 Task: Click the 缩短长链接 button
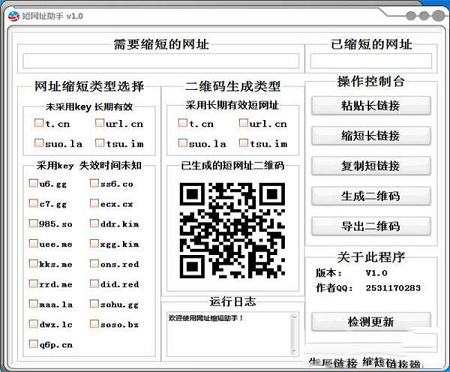point(371,136)
